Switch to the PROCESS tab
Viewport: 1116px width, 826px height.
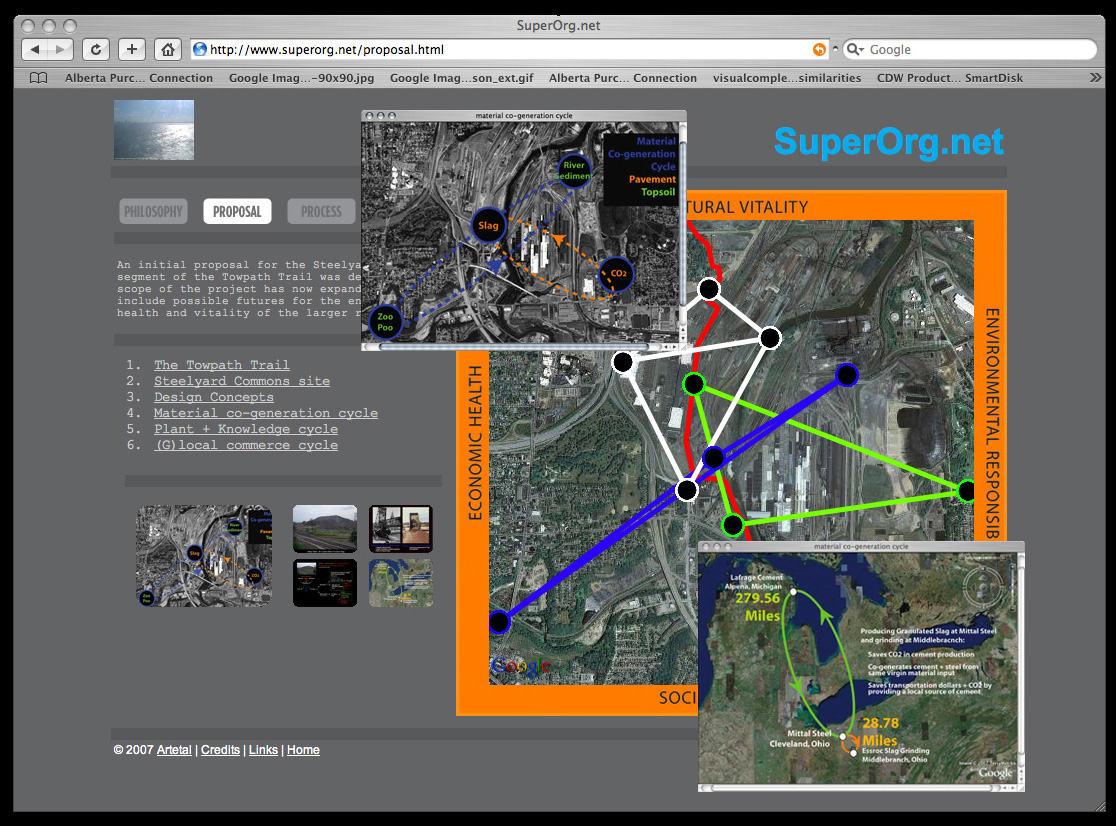tap(321, 211)
